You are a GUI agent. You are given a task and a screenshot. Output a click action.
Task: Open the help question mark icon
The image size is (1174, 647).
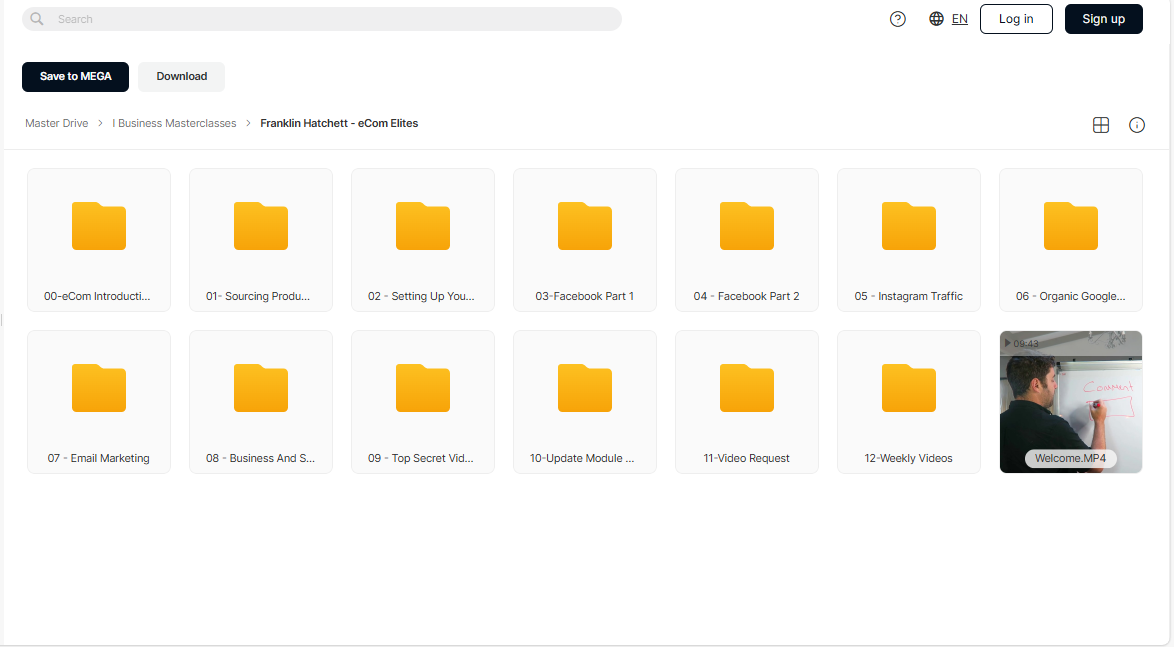898,19
